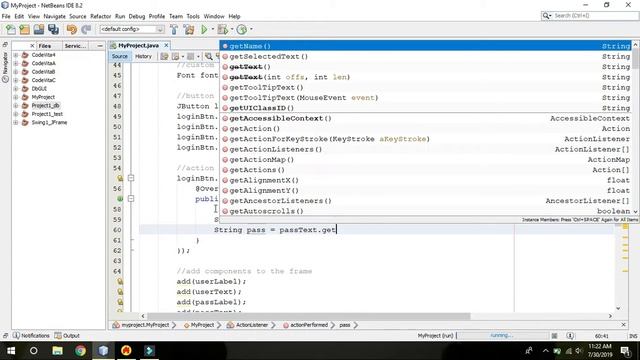Expand the Swing1_JFrame project node
This screenshot has width=640, height=360.
click(16, 122)
